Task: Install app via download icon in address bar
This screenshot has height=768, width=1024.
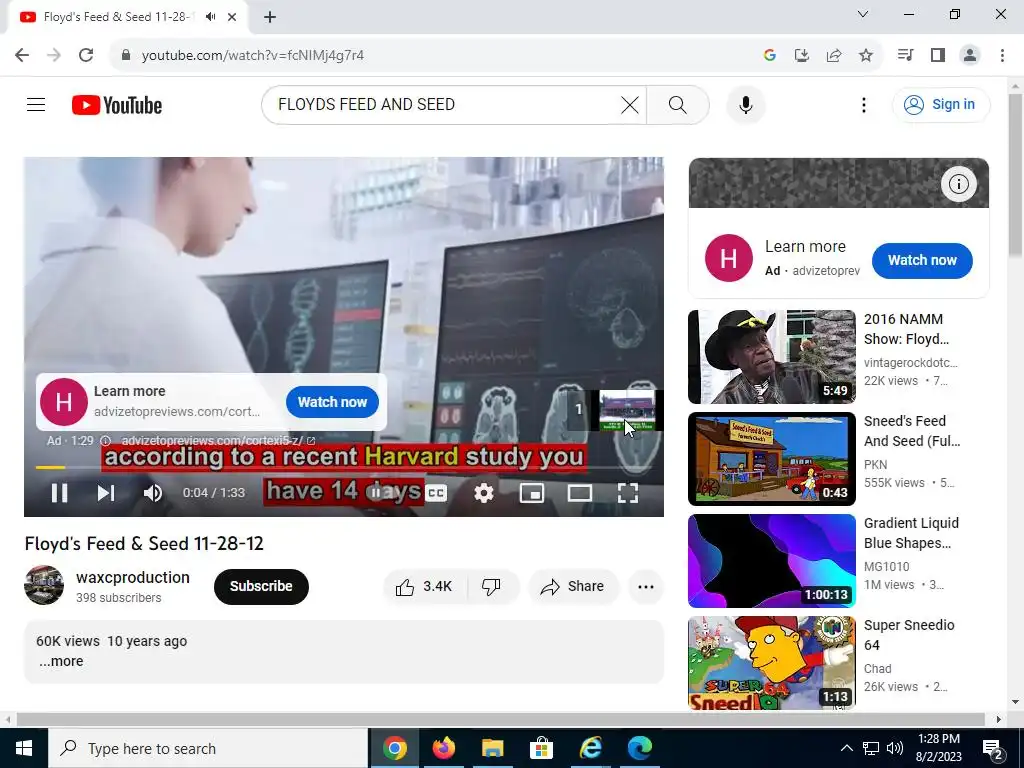Action: click(801, 55)
